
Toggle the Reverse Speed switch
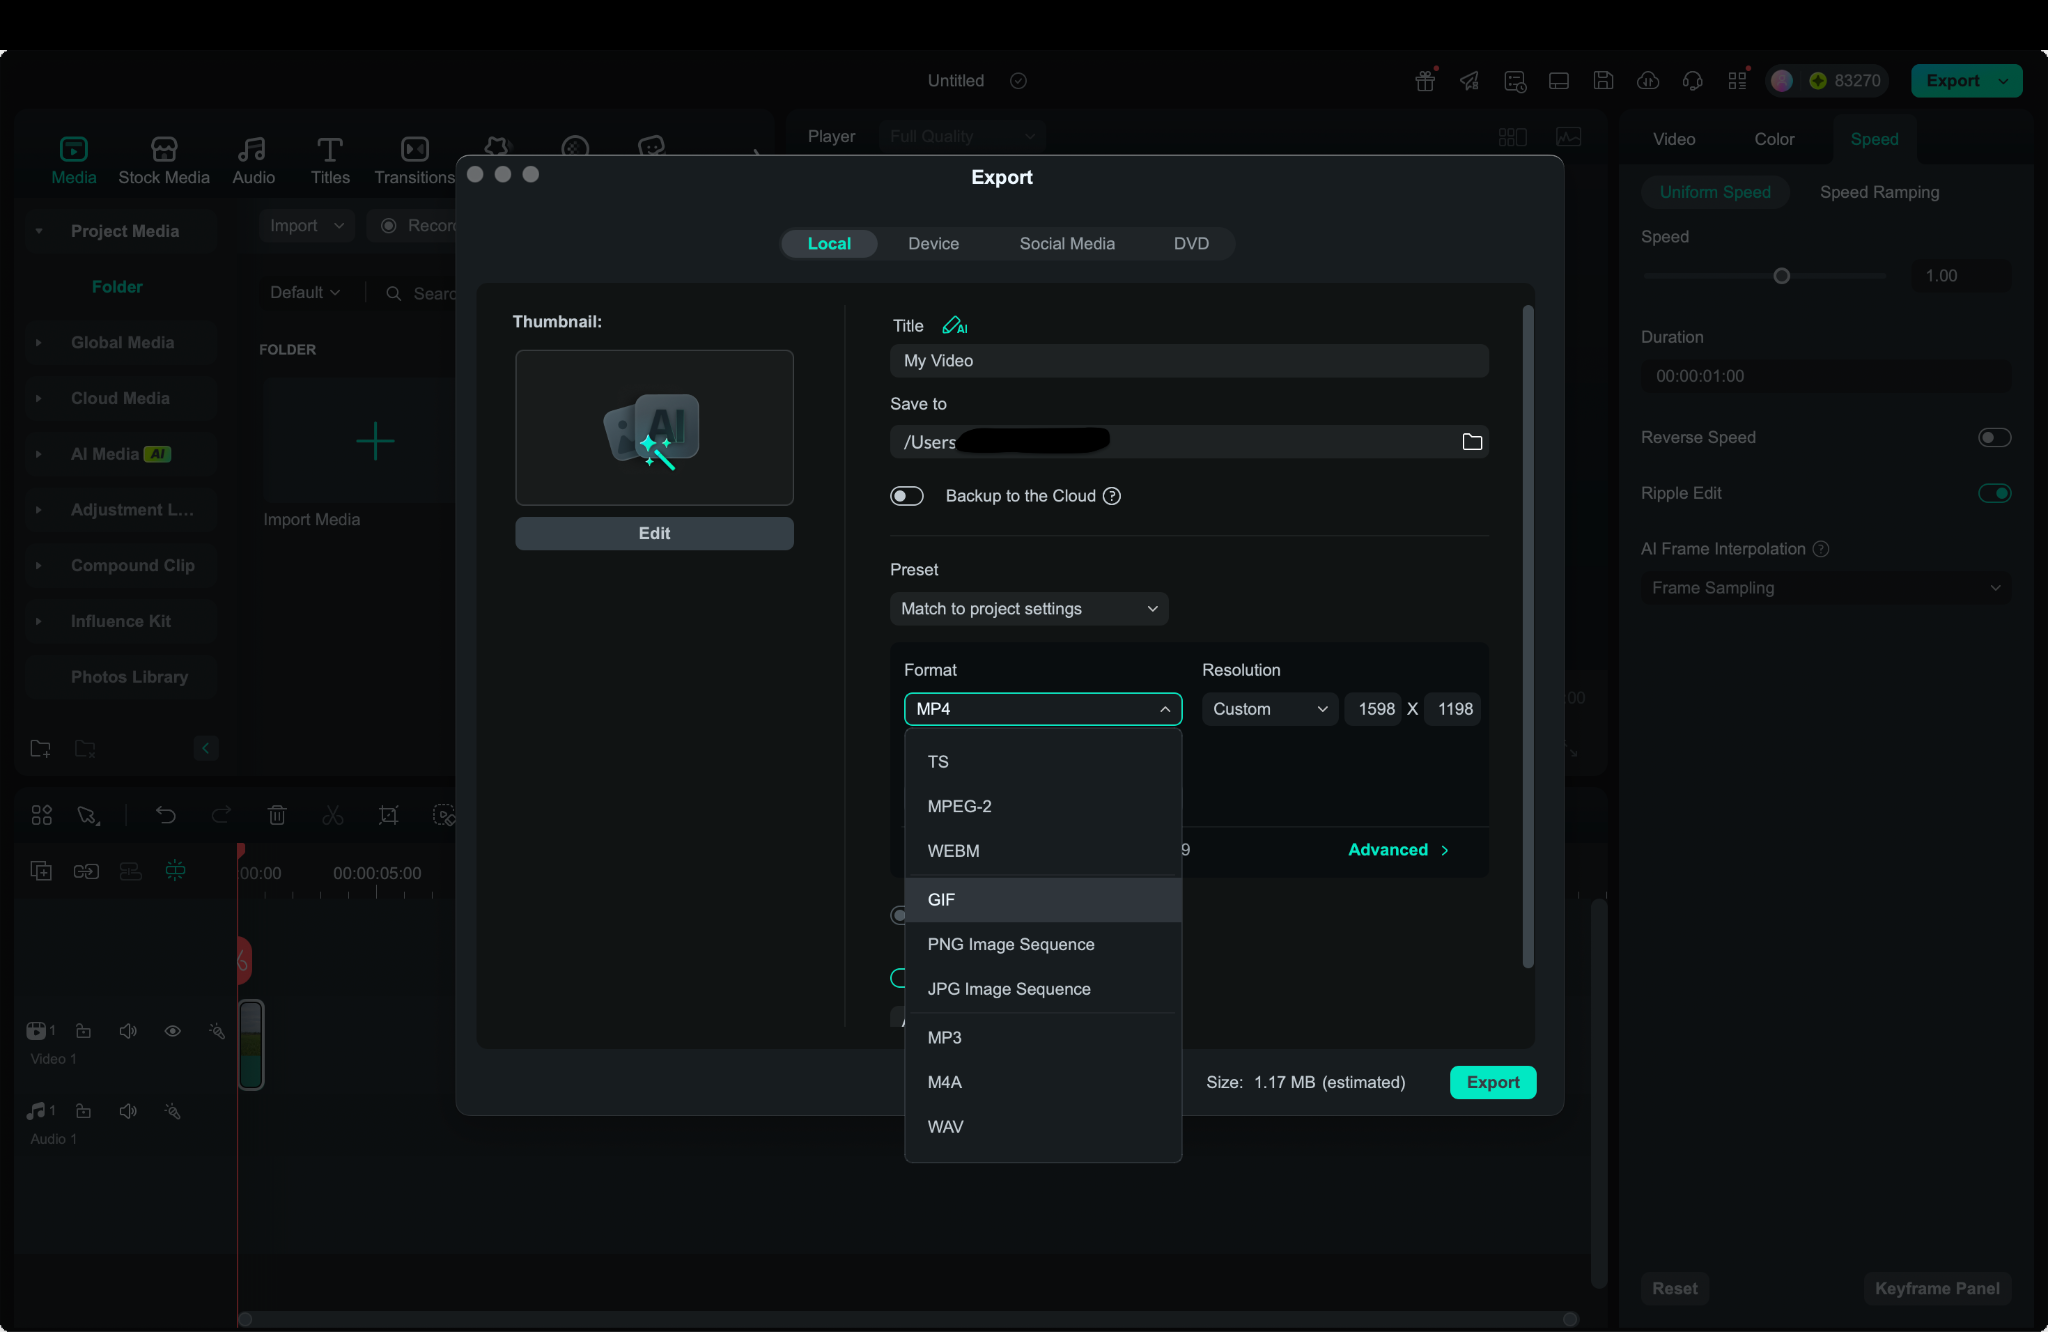1994,437
